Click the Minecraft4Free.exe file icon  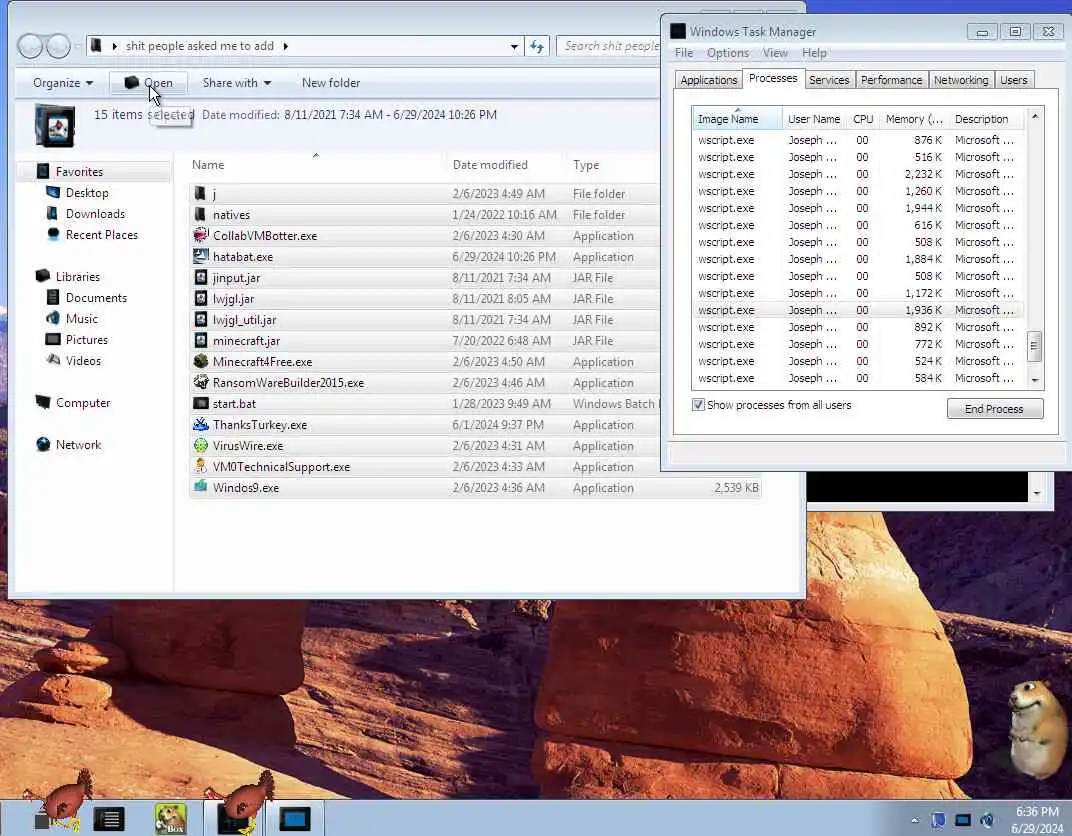click(x=200, y=362)
